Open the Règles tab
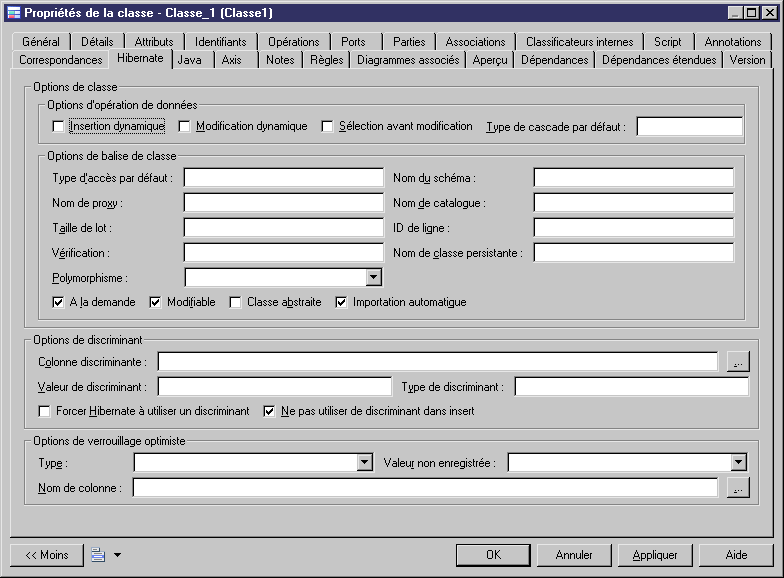The height and width of the screenshot is (578, 784). pos(326,60)
